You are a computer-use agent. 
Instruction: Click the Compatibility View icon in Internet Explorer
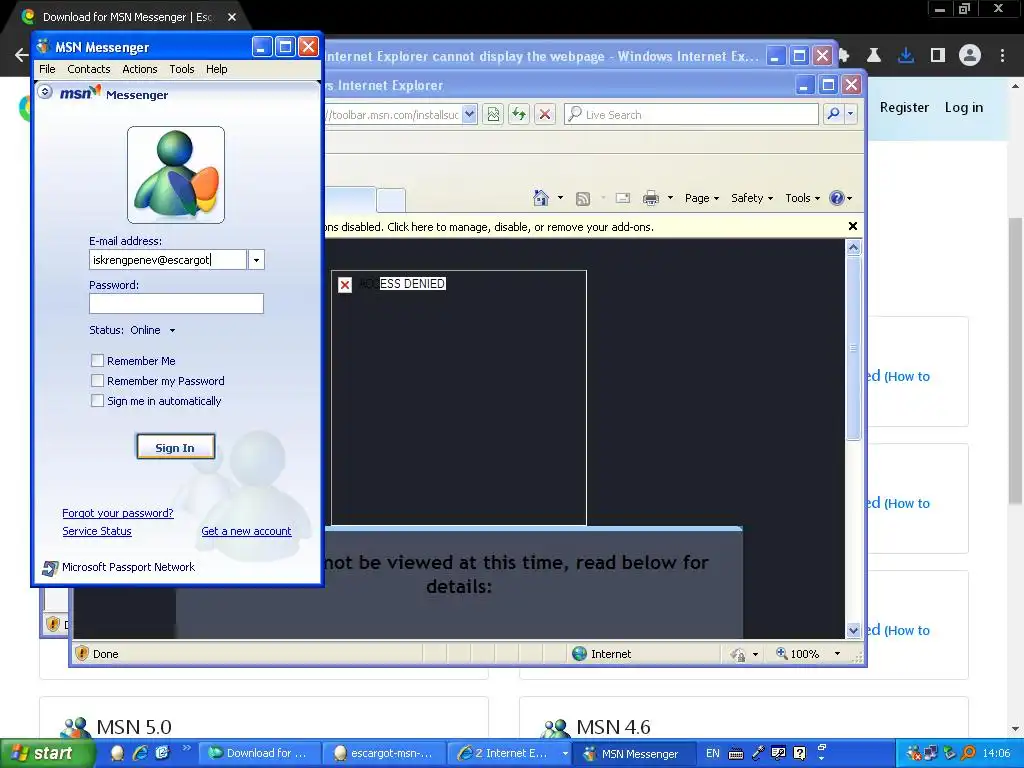coord(493,114)
